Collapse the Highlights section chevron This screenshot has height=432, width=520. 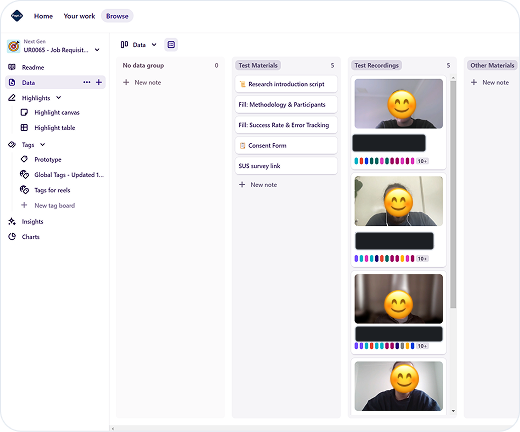coord(59,97)
